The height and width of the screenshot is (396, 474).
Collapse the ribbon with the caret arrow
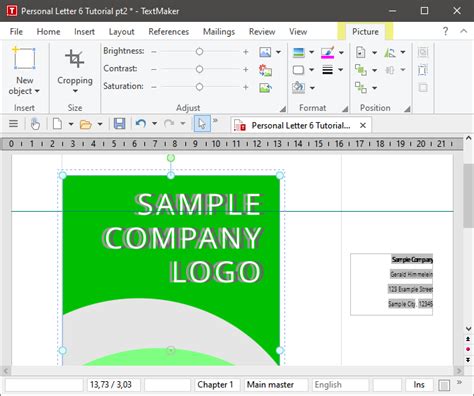pos(463,31)
